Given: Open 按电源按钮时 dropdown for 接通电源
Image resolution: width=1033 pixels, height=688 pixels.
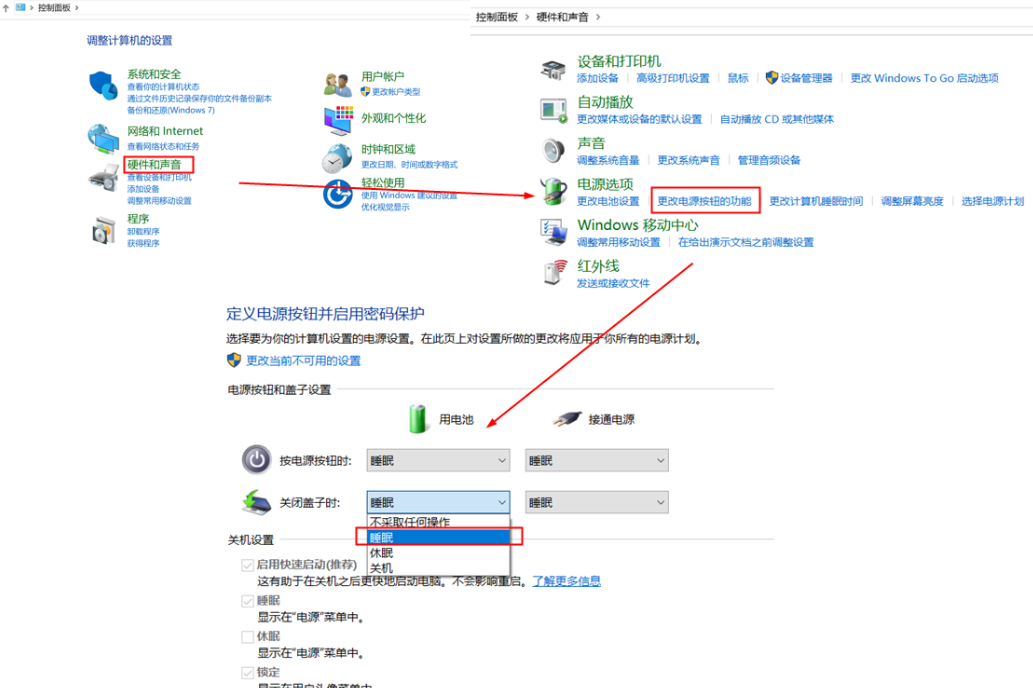Looking at the screenshot, I should [596, 460].
